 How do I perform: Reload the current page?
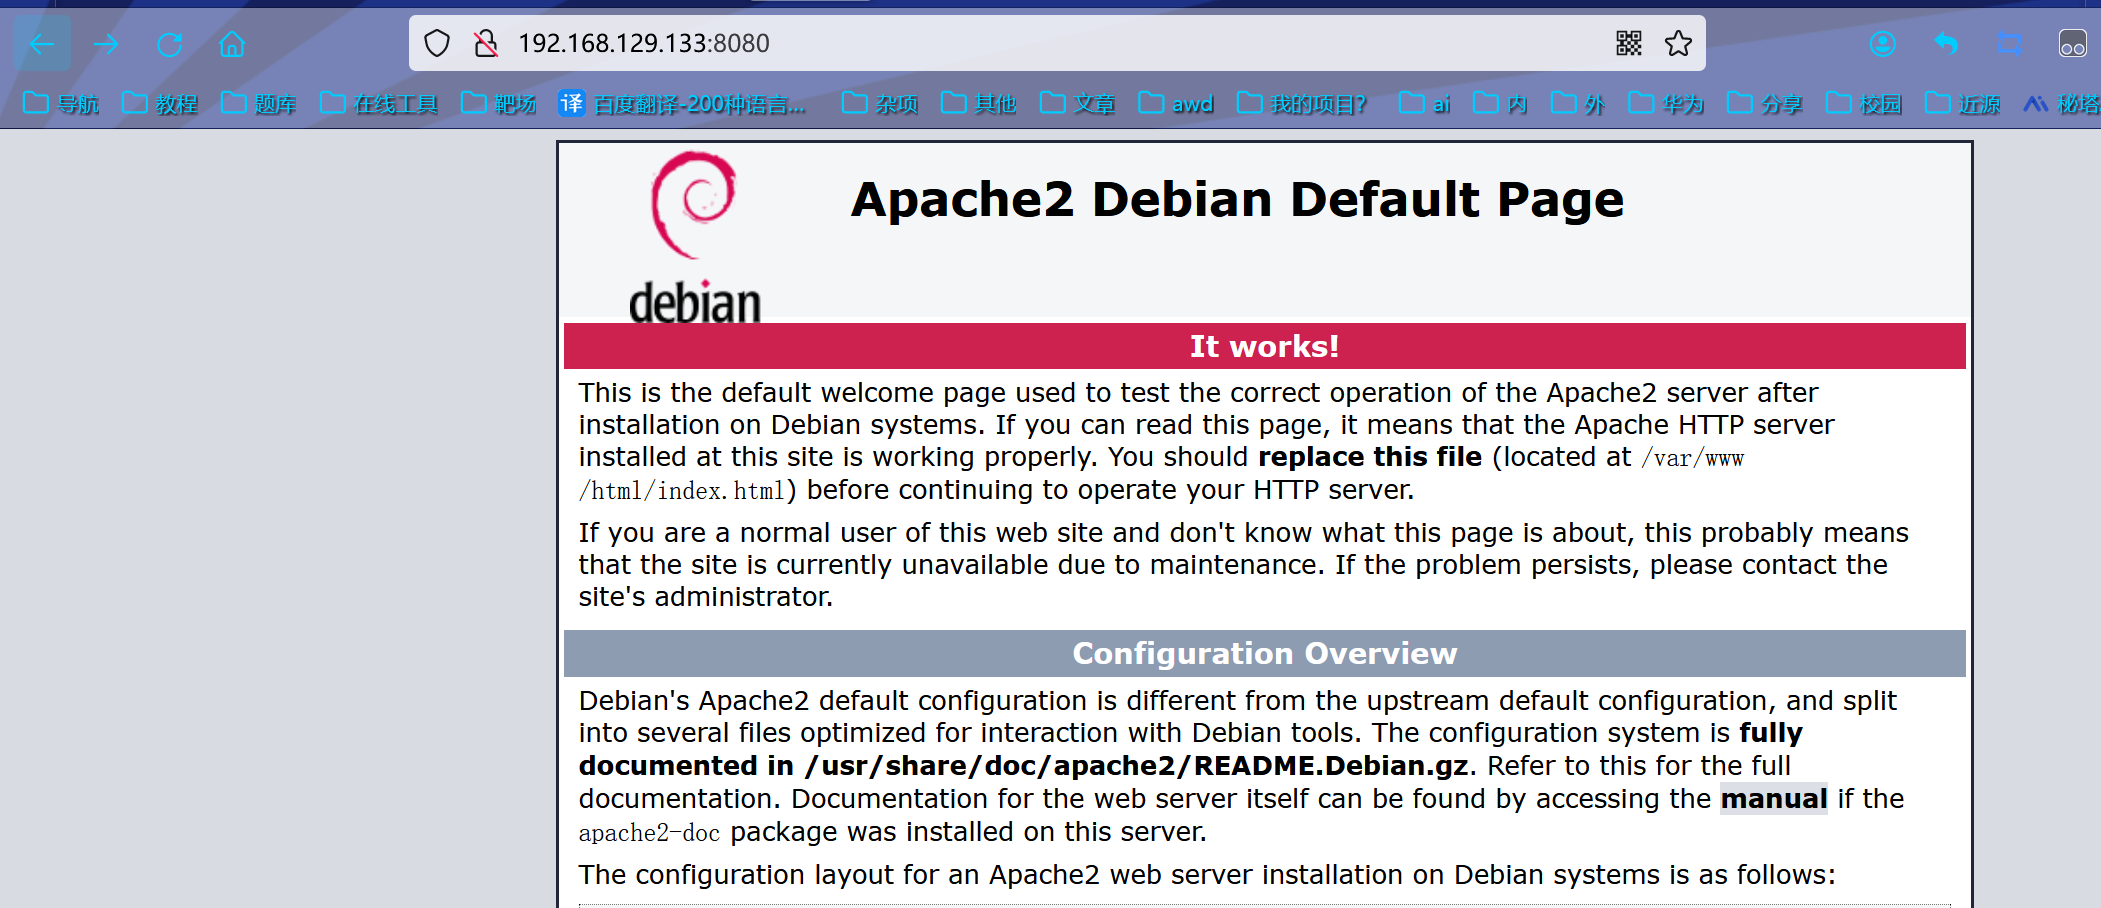pos(169,44)
